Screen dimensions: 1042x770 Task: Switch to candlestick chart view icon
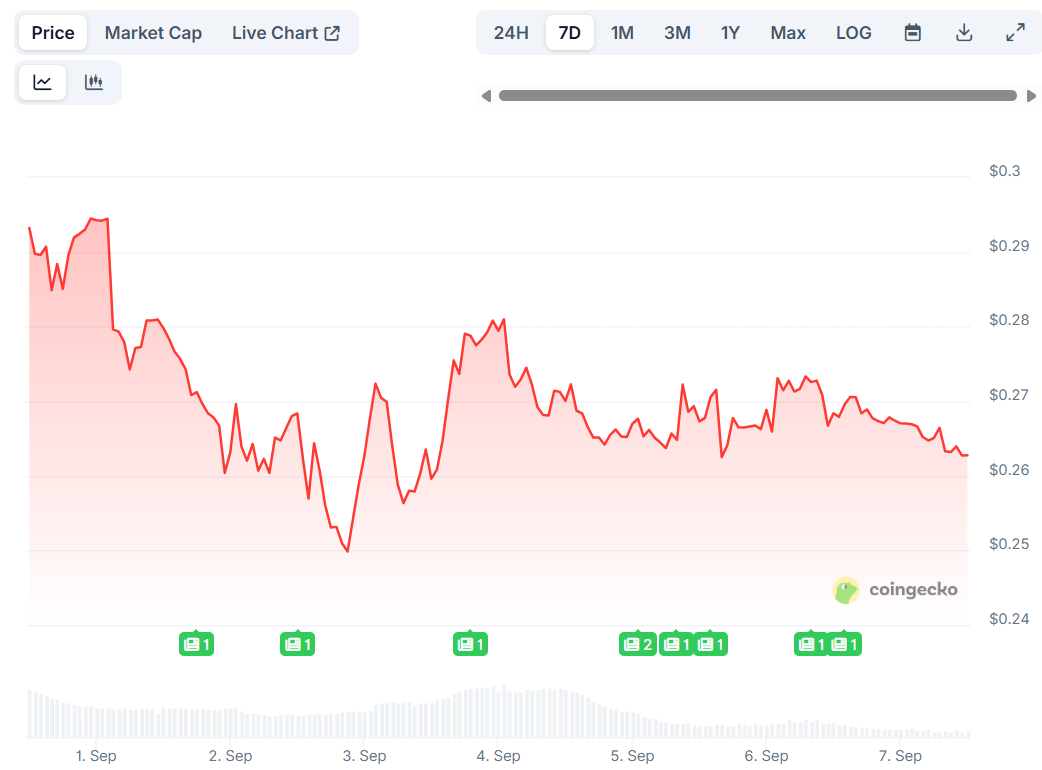(x=94, y=82)
